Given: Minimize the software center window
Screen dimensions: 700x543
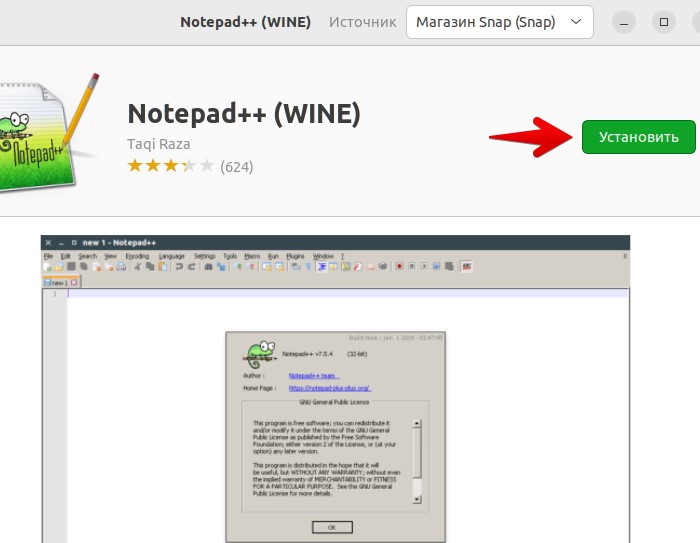Looking at the screenshot, I should (624, 22).
